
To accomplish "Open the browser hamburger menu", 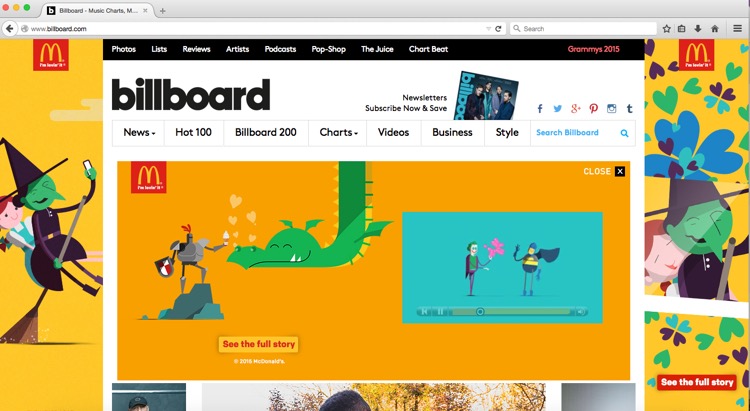I will (738, 29).
